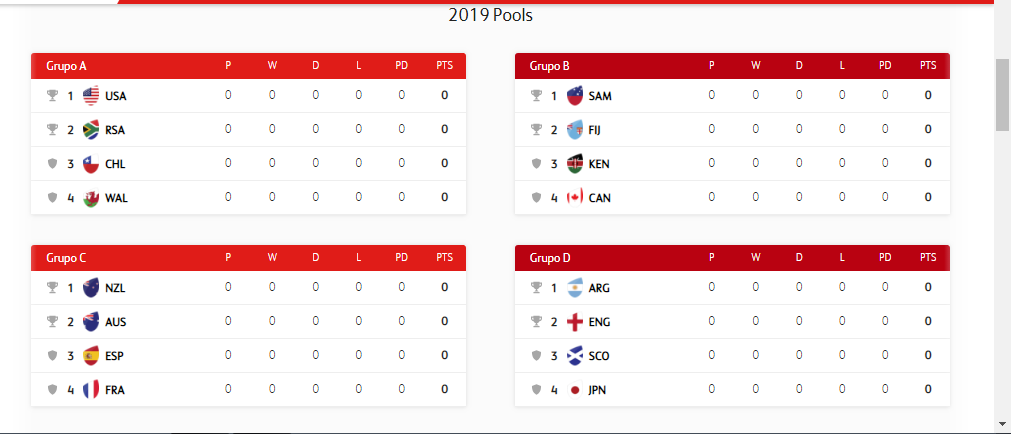Click the South Africa flag next to RSA
1011x434 pixels.
(91, 130)
